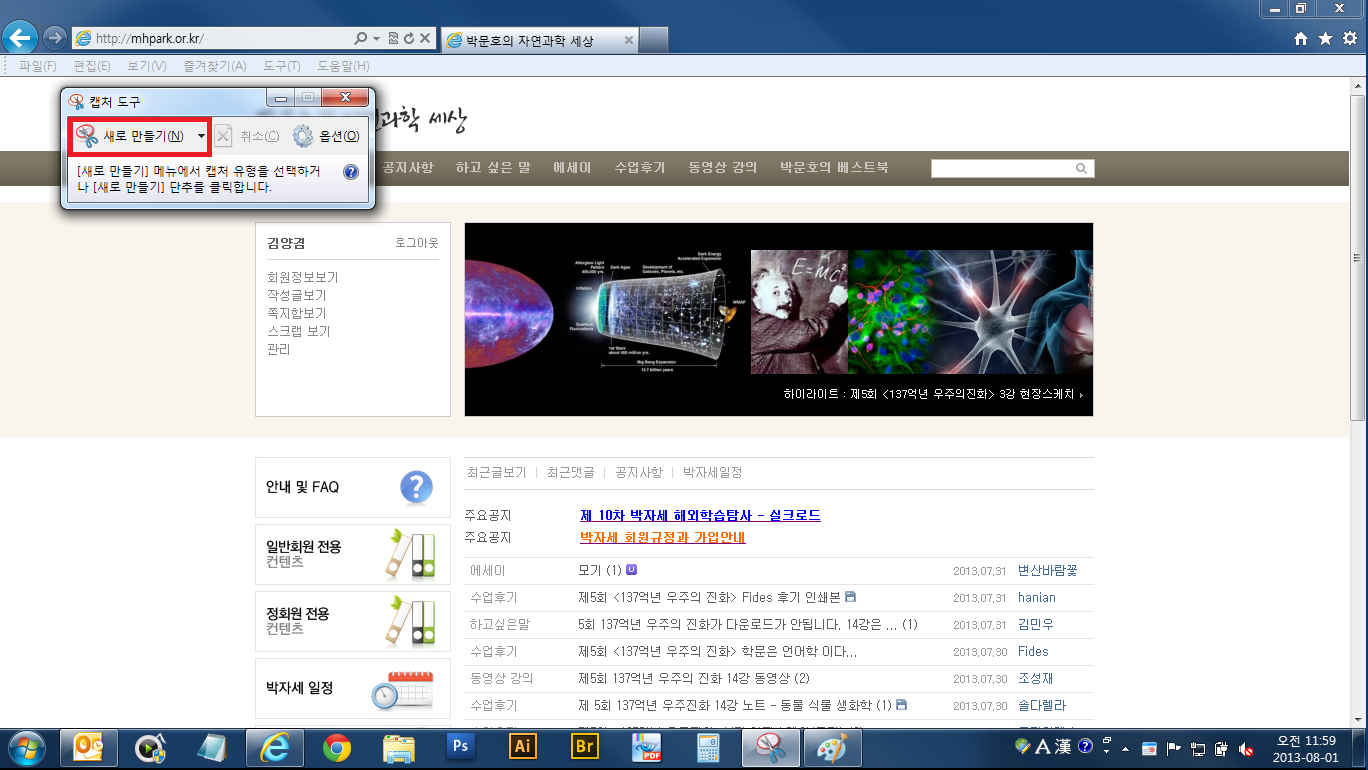Image resolution: width=1368 pixels, height=770 pixels.
Task: Open the 제 10차 박자세 해외학습탐사 link
Action: [700, 516]
